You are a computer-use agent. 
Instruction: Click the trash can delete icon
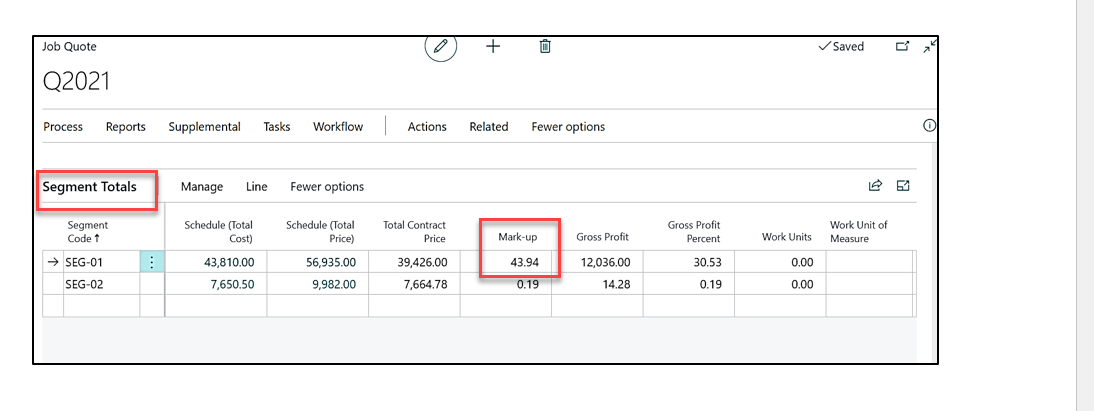(x=545, y=46)
